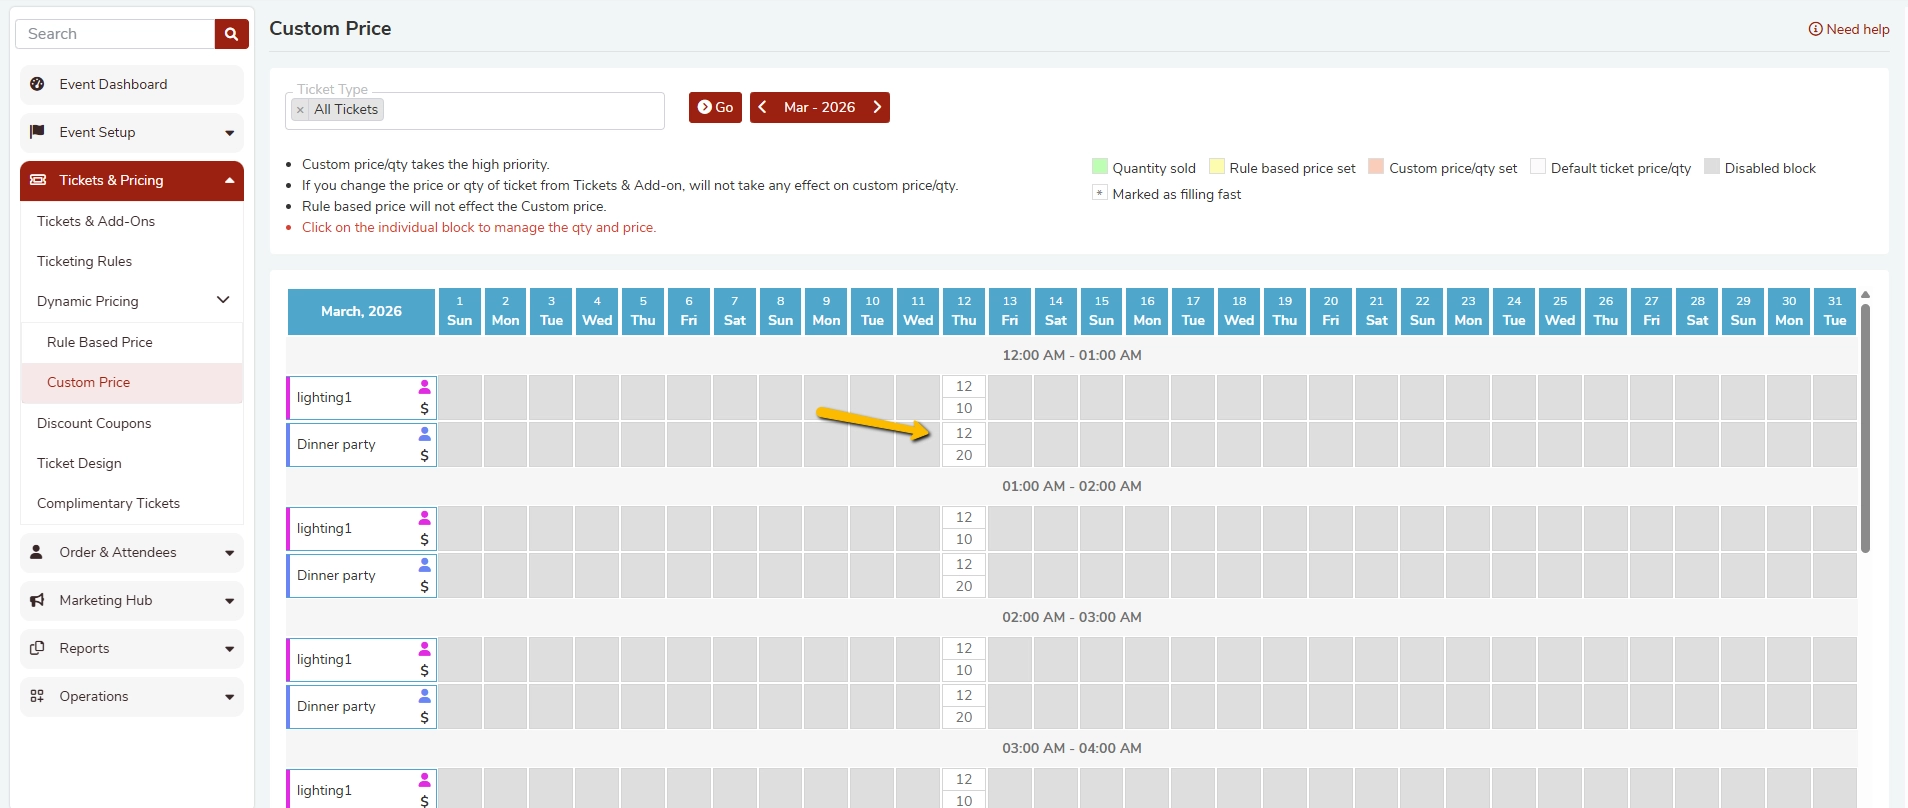Open Dinner party March 12 block at 01:00 AM
The width and height of the screenshot is (1908, 808).
pyautogui.click(x=964, y=575)
